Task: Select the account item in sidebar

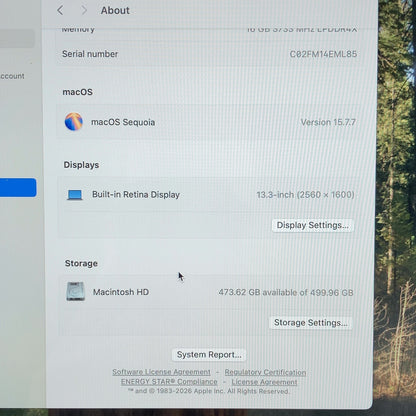Action: point(12,76)
